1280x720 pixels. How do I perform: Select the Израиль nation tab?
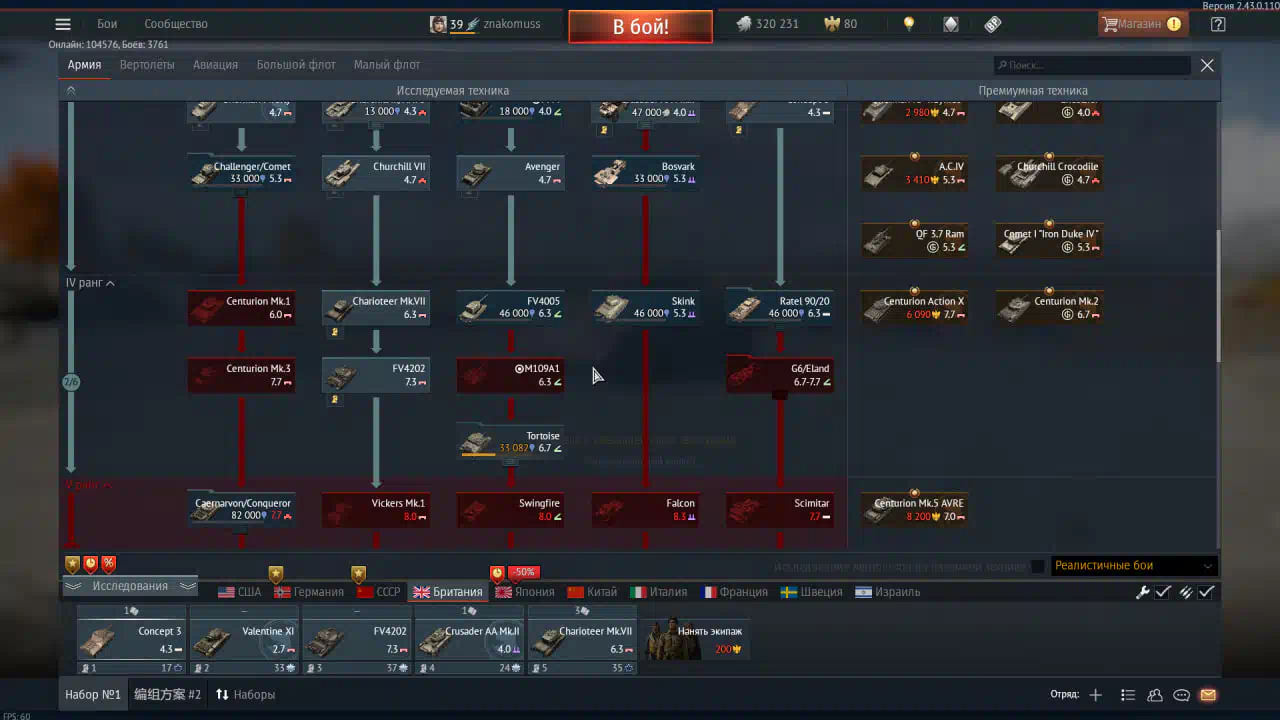(887, 592)
